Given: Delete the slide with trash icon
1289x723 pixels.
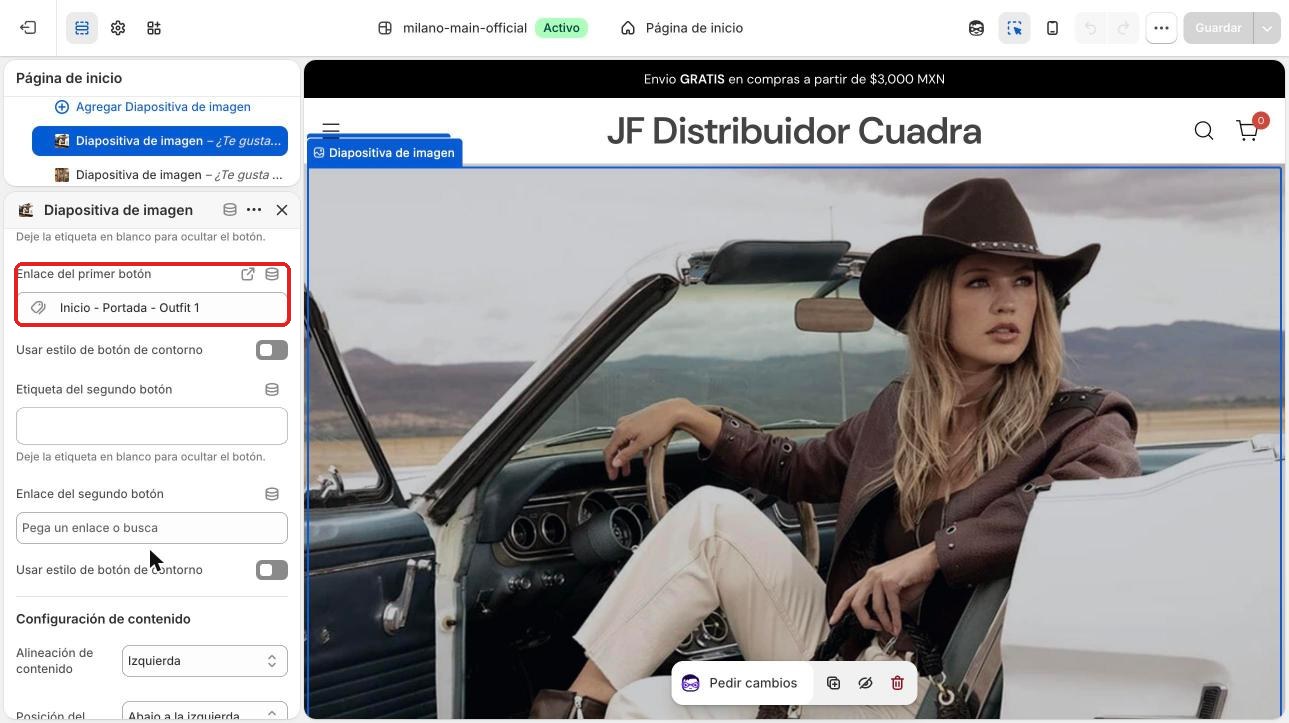Looking at the screenshot, I should point(897,683).
